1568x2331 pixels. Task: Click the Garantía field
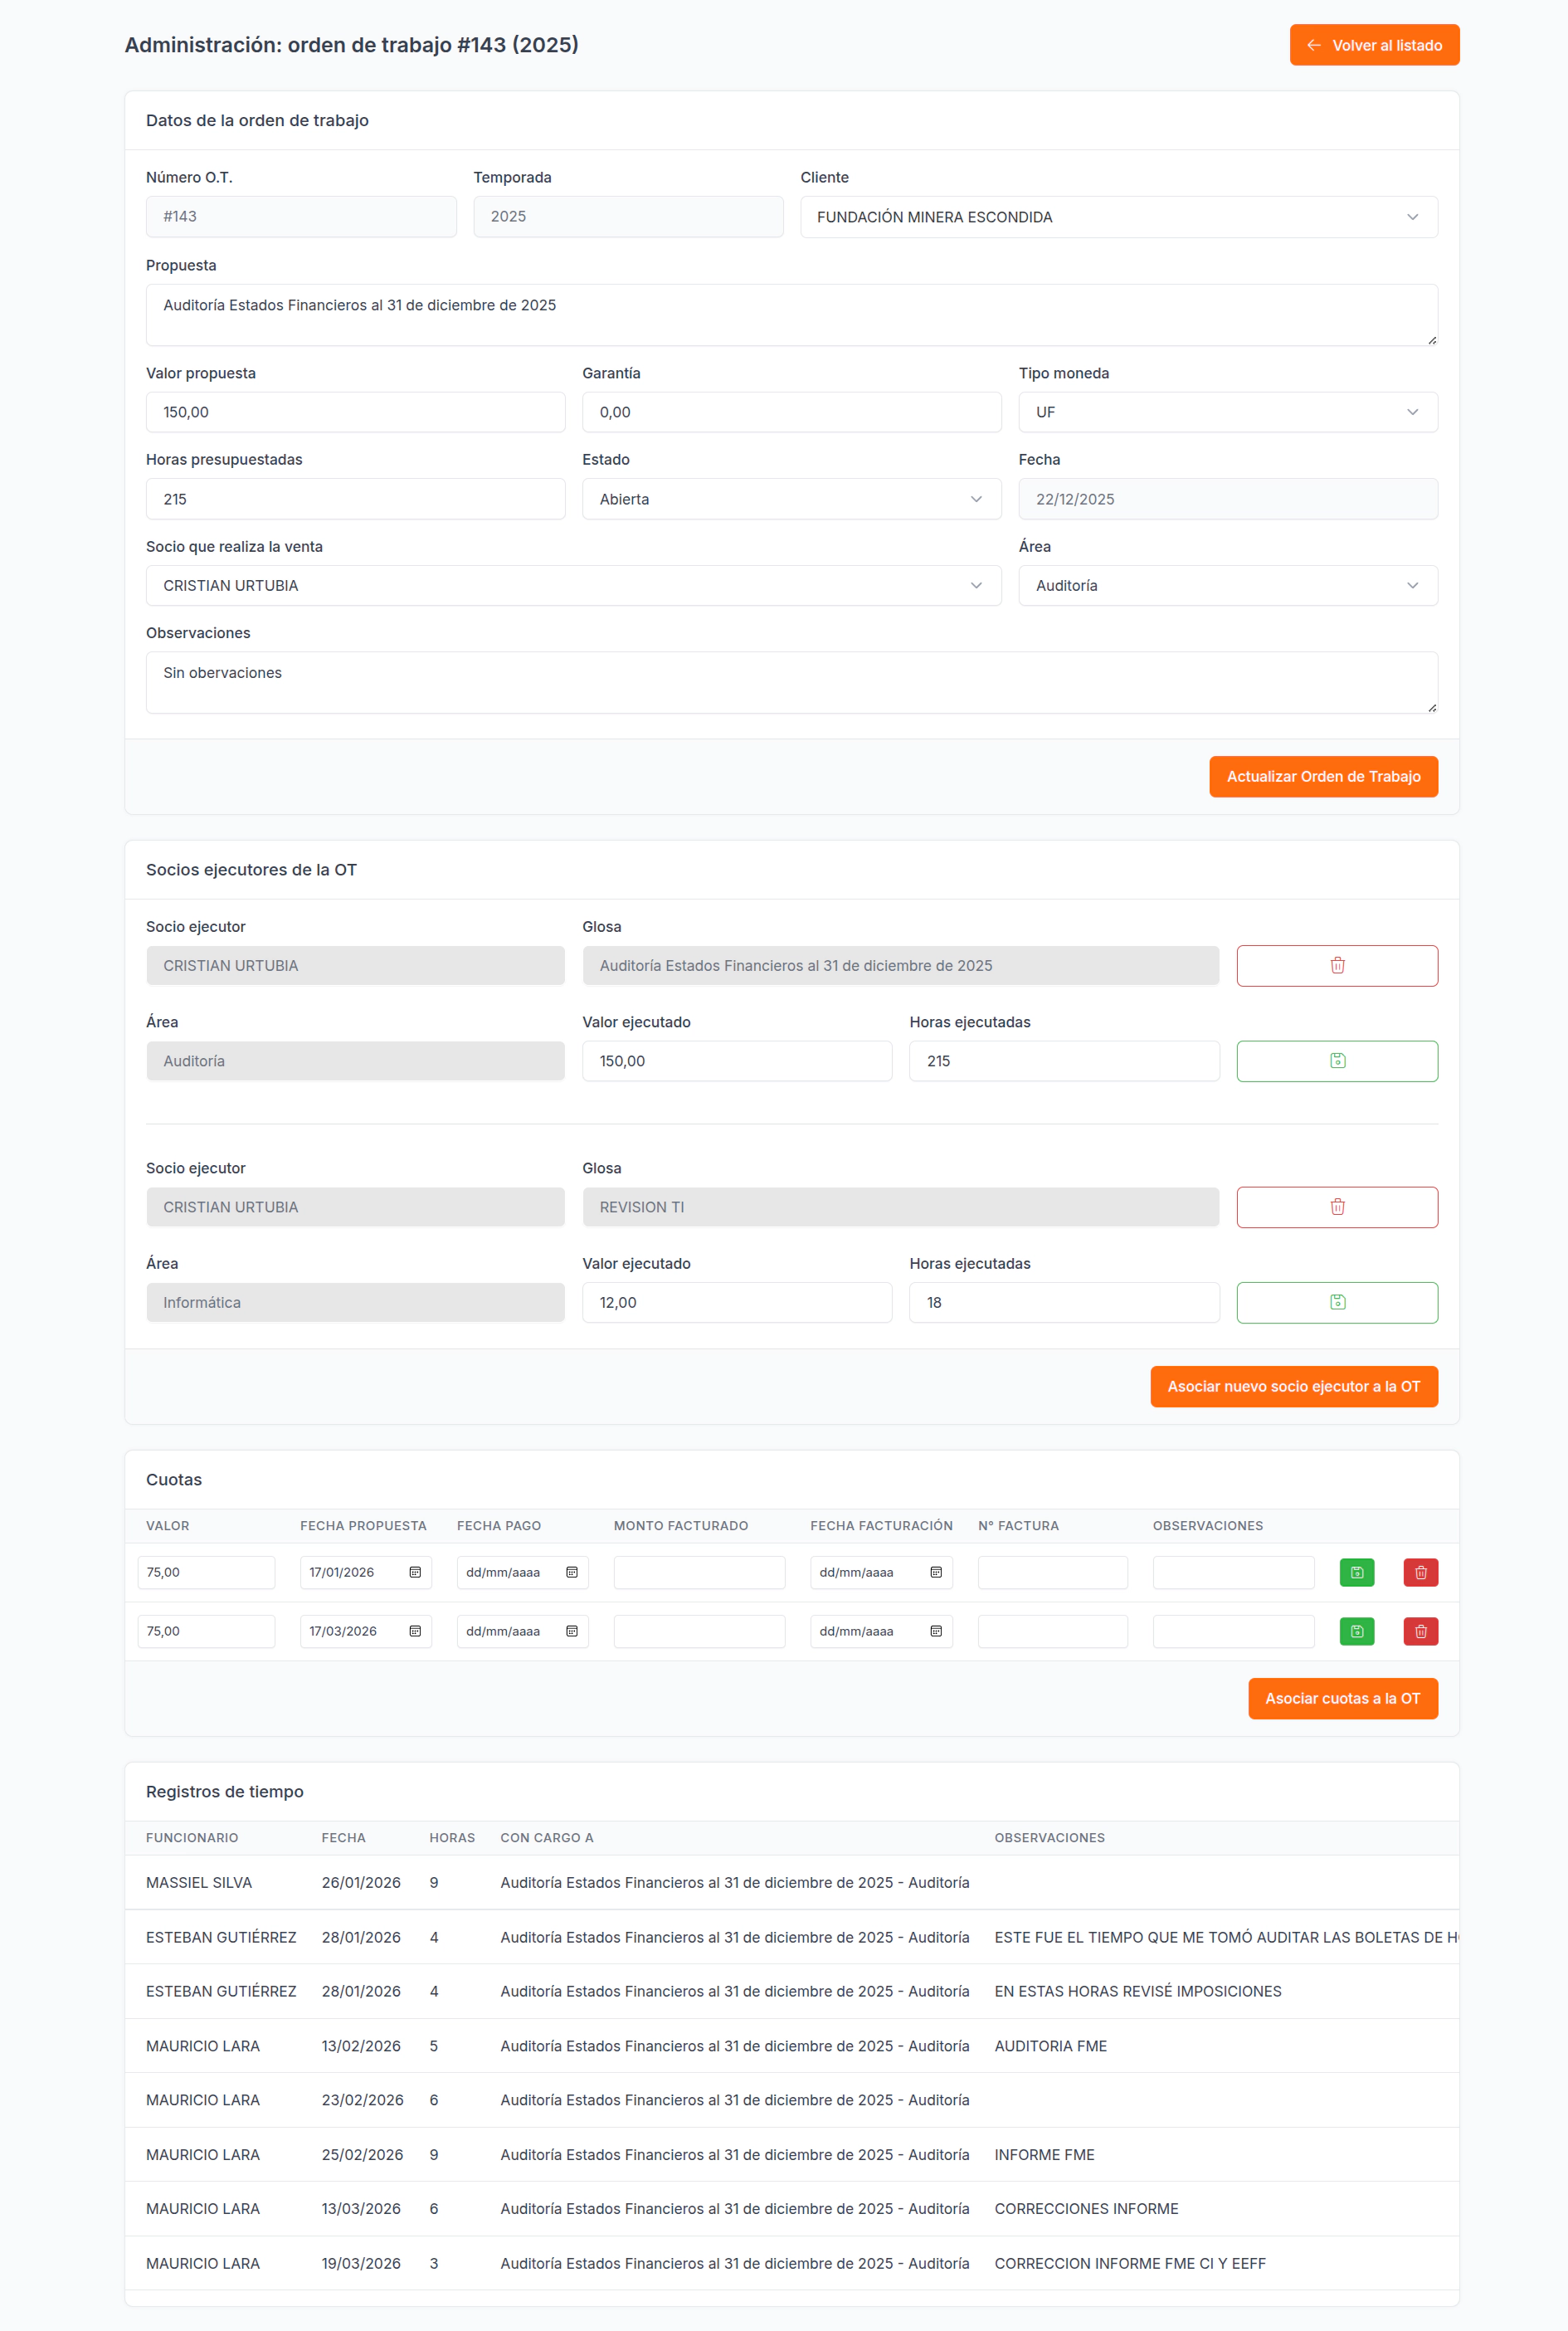point(791,411)
